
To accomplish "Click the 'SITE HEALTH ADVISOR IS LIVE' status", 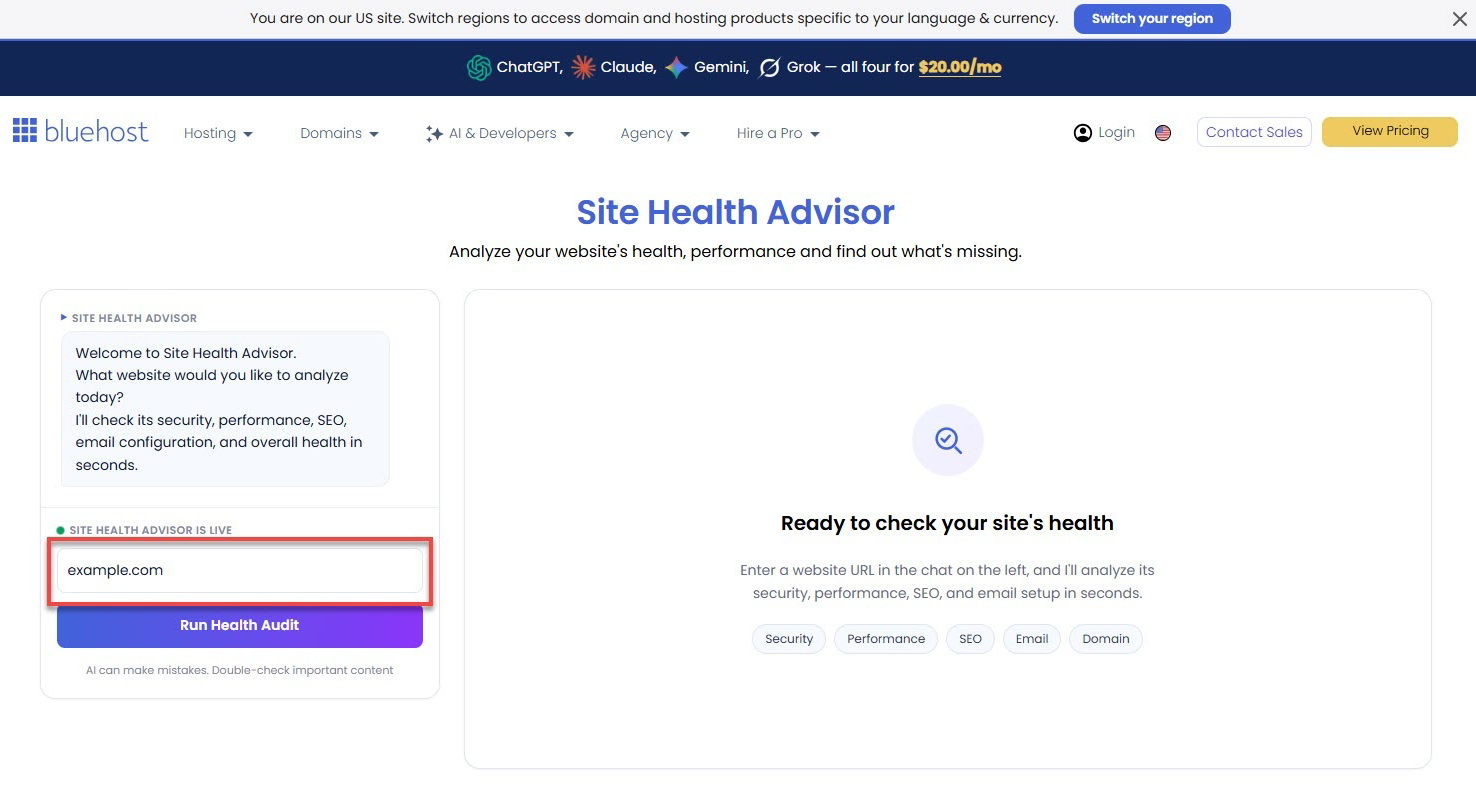I will point(150,530).
